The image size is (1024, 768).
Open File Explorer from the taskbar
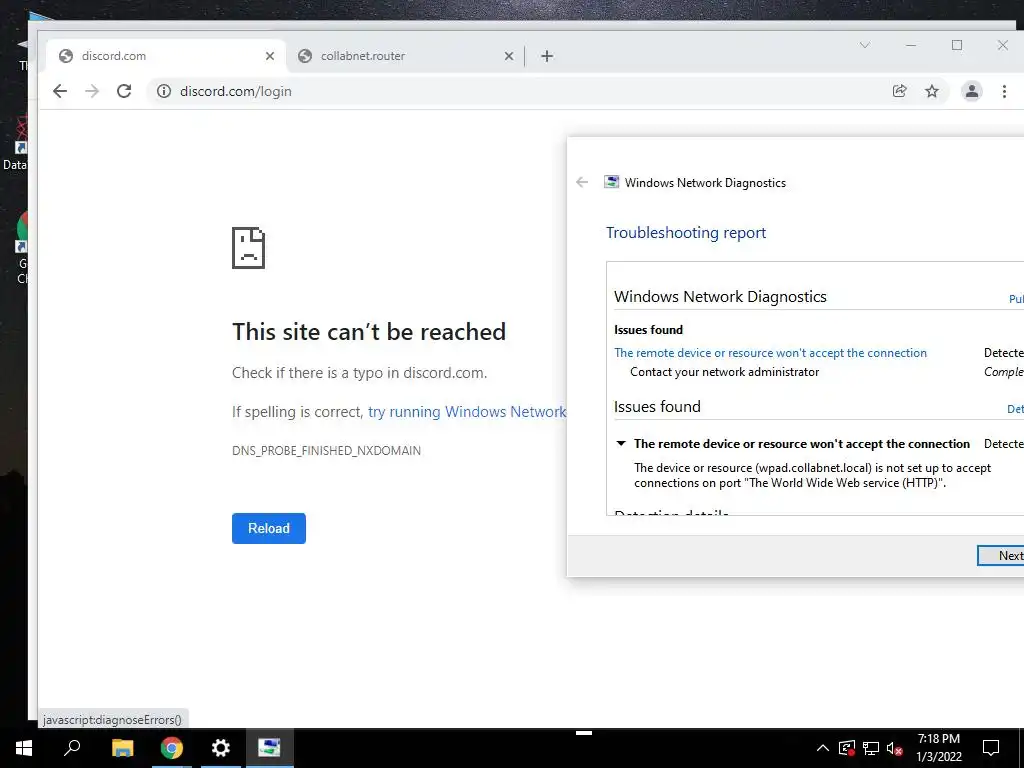tap(122, 748)
